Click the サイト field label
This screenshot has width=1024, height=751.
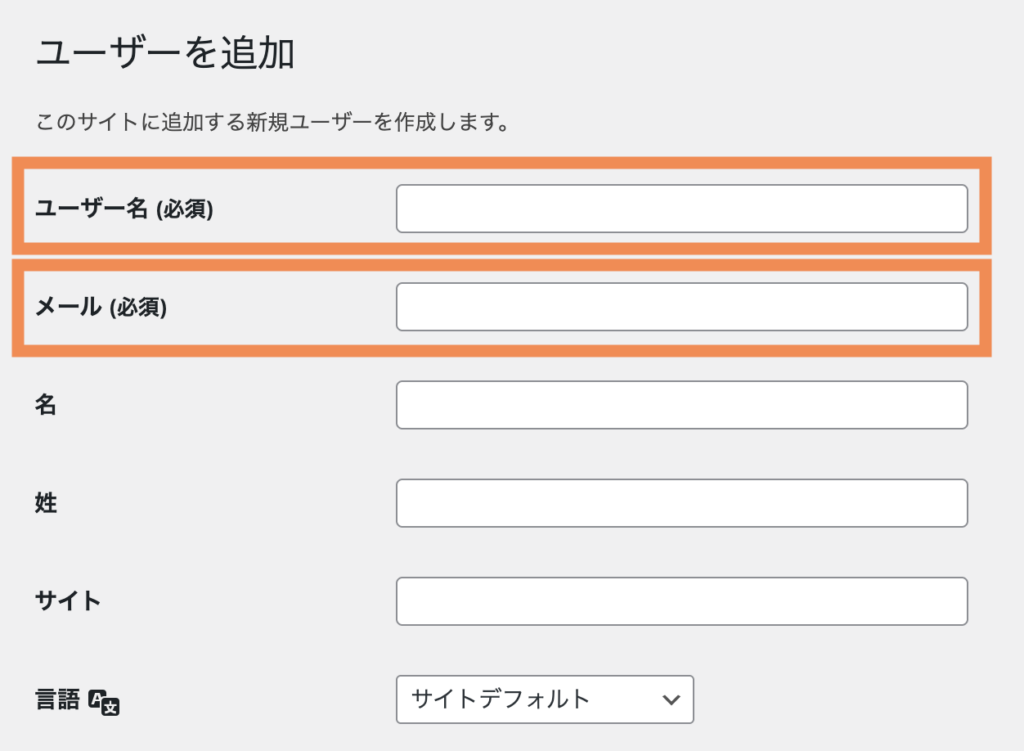point(68,601)
